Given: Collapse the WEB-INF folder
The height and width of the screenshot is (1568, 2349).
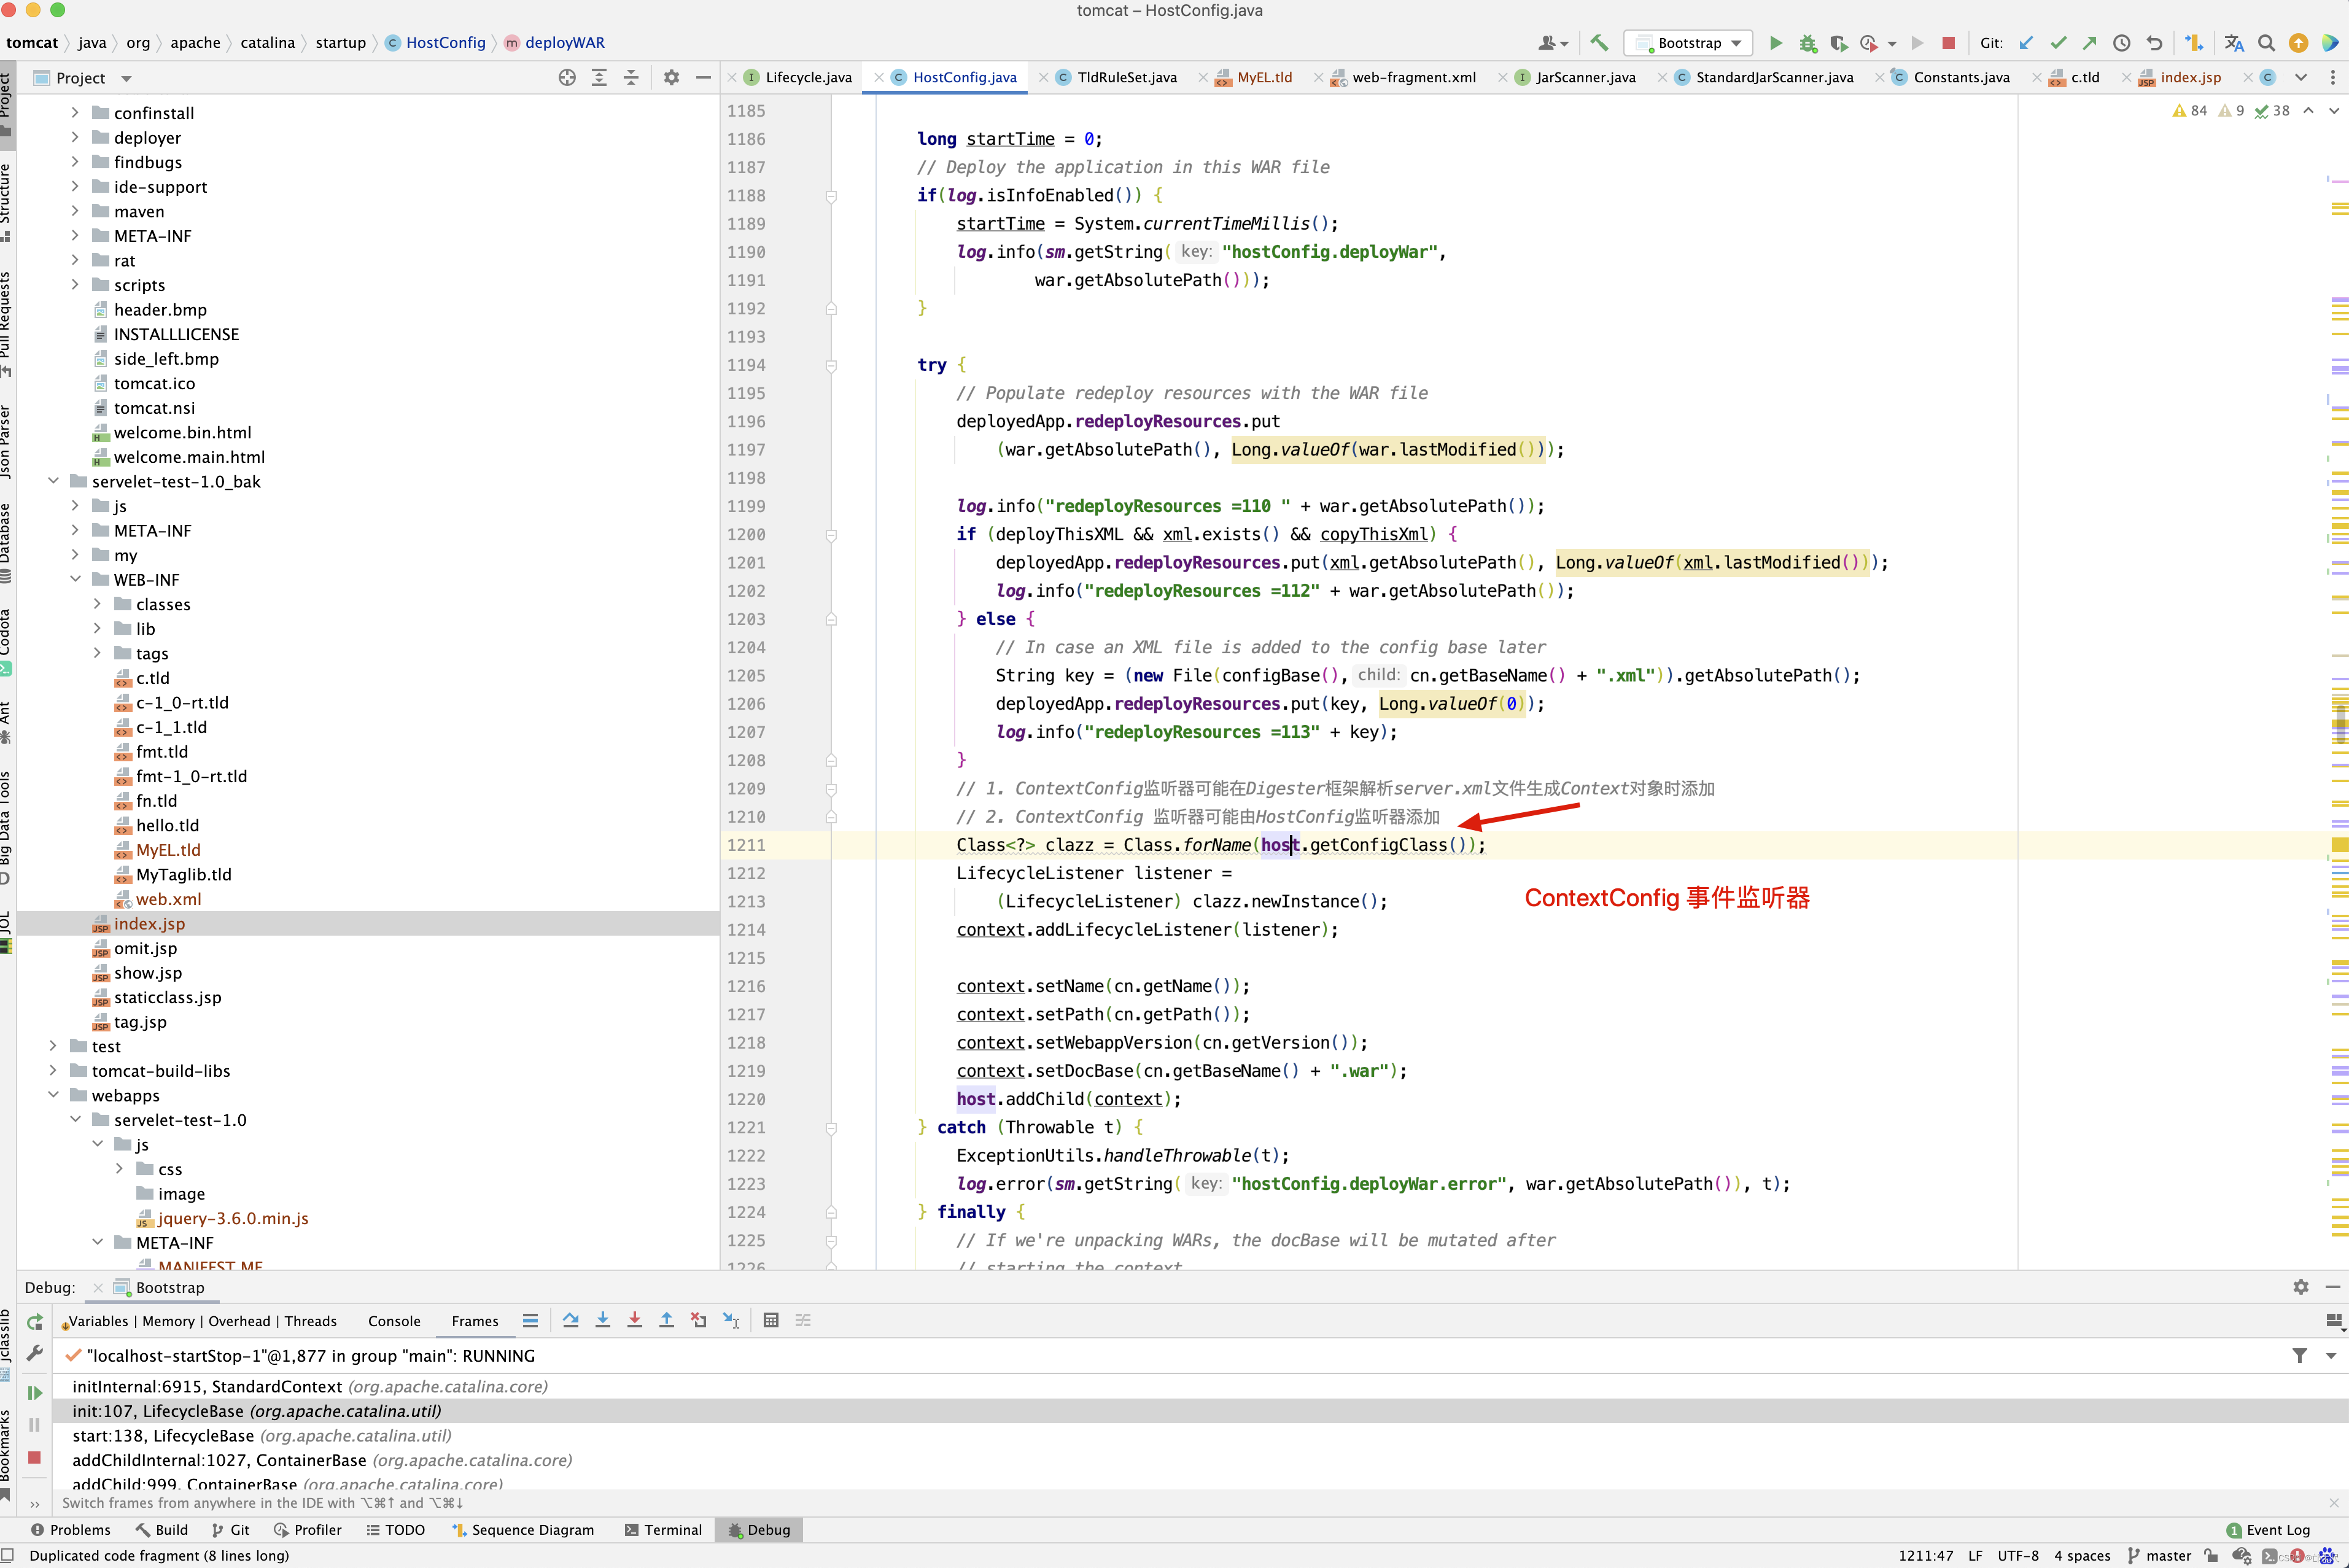Looking at the screenshot, I should (x=75, y=580).
